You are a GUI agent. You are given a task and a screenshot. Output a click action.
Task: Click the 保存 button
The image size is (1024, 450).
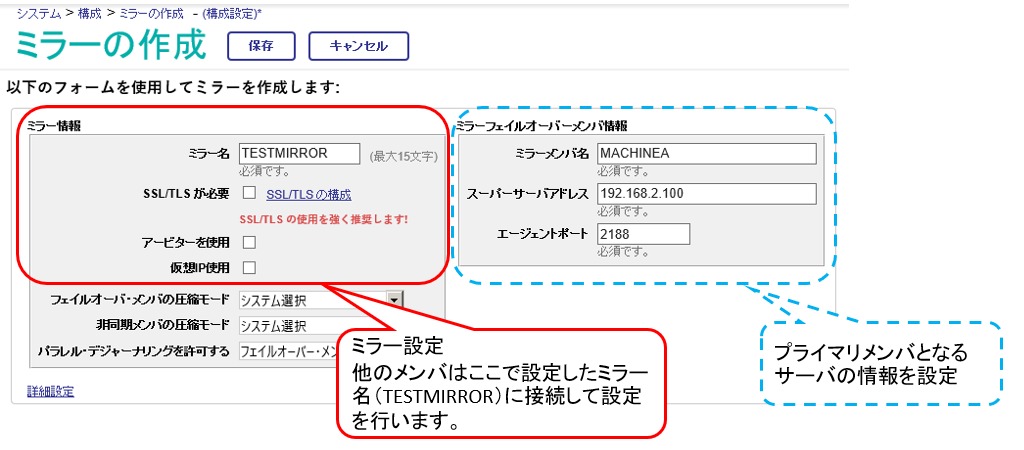coord(261,46)
